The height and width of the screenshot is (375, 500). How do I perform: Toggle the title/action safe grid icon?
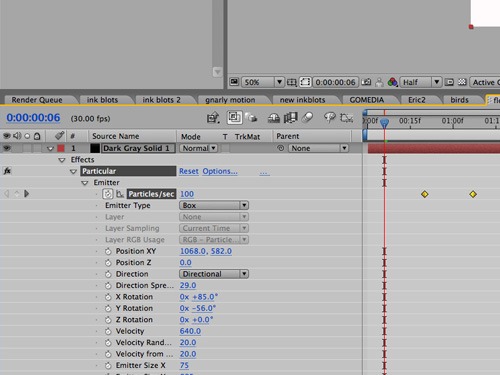pos(292,82)
